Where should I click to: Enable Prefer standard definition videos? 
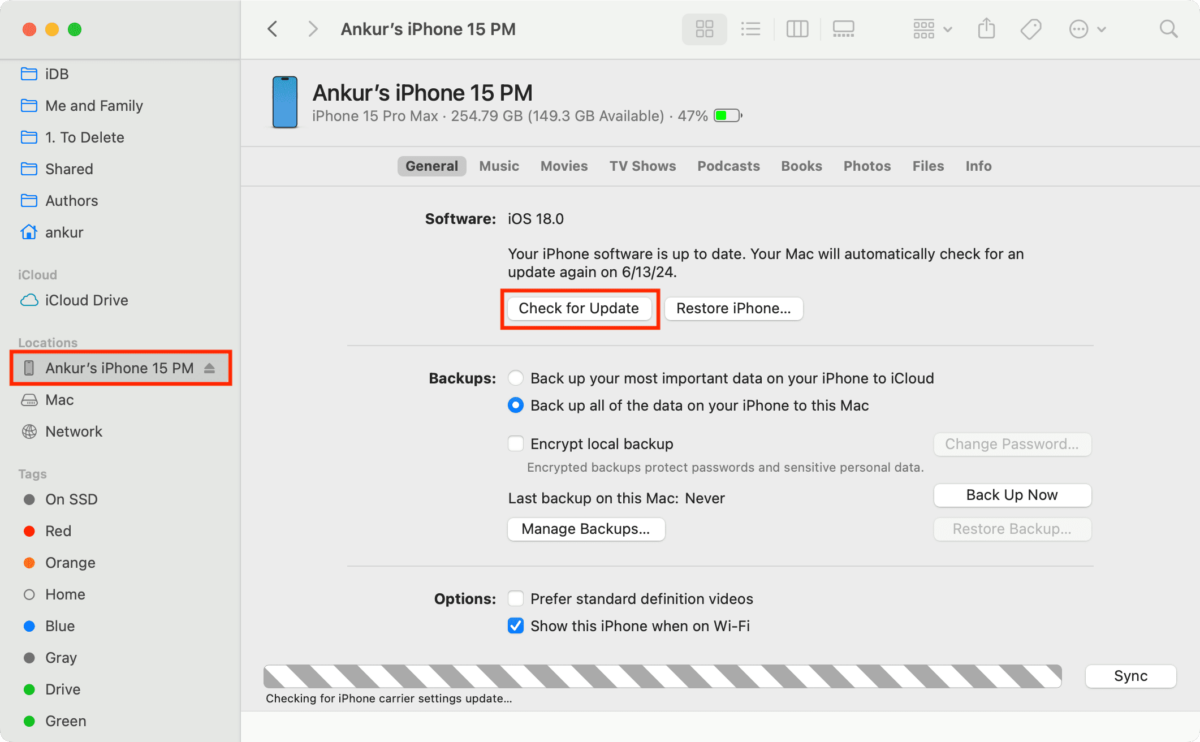click(x=516, y=599)
